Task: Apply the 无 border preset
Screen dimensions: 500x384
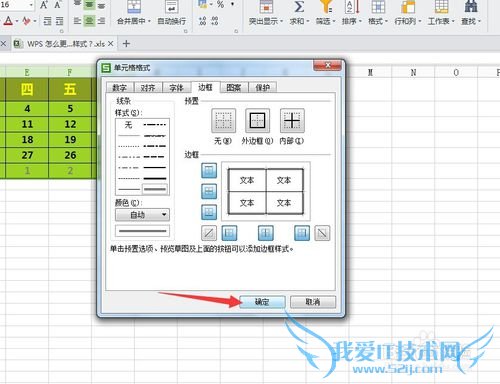Action: (x=223, y=121)
